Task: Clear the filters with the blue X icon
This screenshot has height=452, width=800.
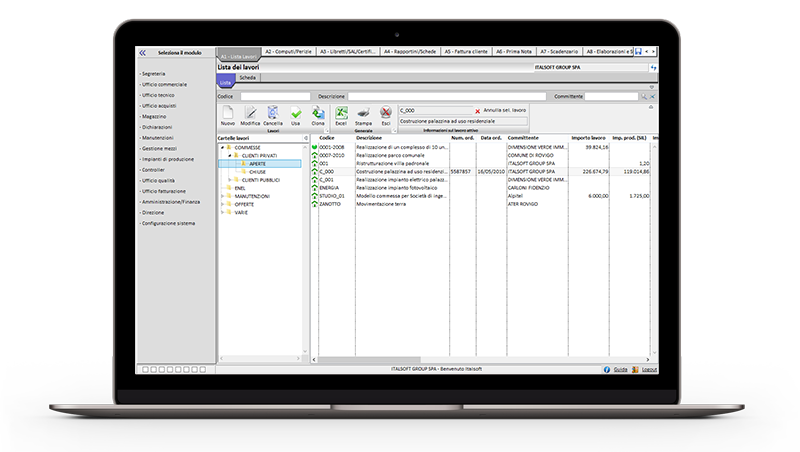Action: click(x=652, y=96)
